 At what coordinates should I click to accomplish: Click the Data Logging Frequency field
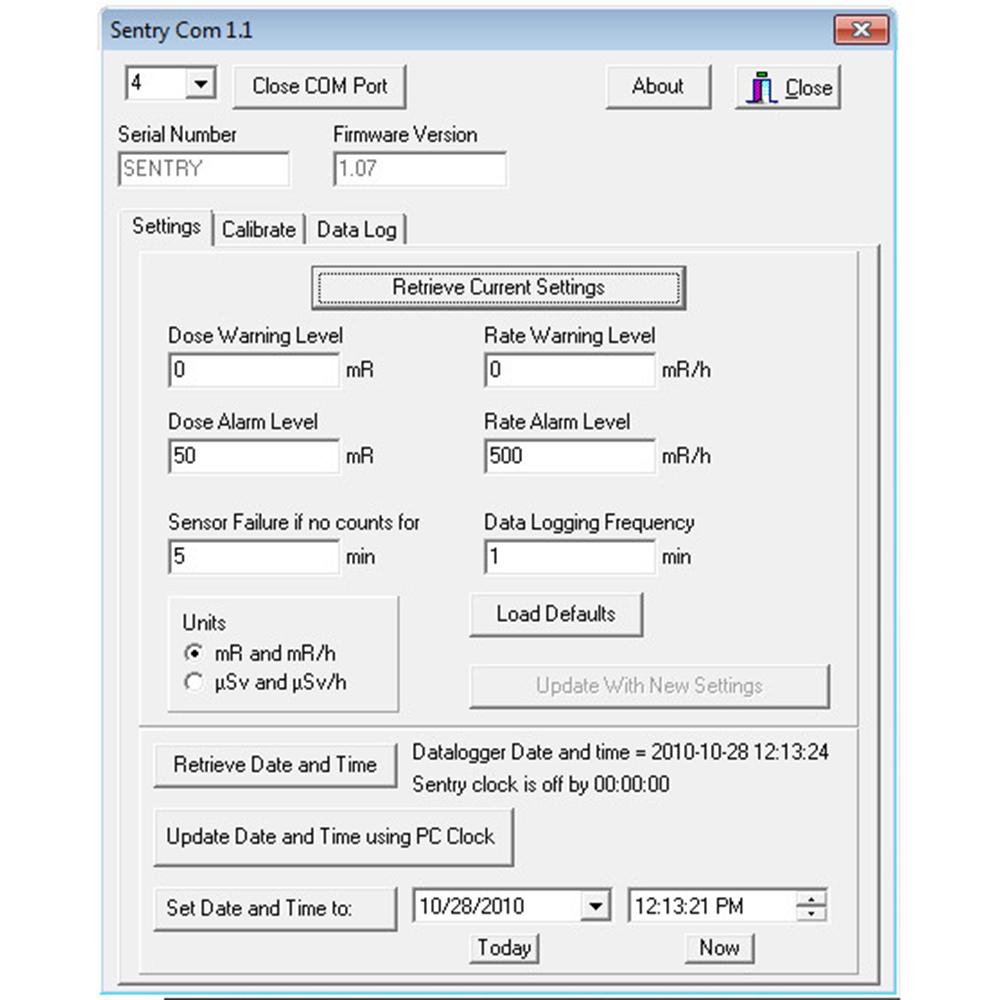click(570, 557)
